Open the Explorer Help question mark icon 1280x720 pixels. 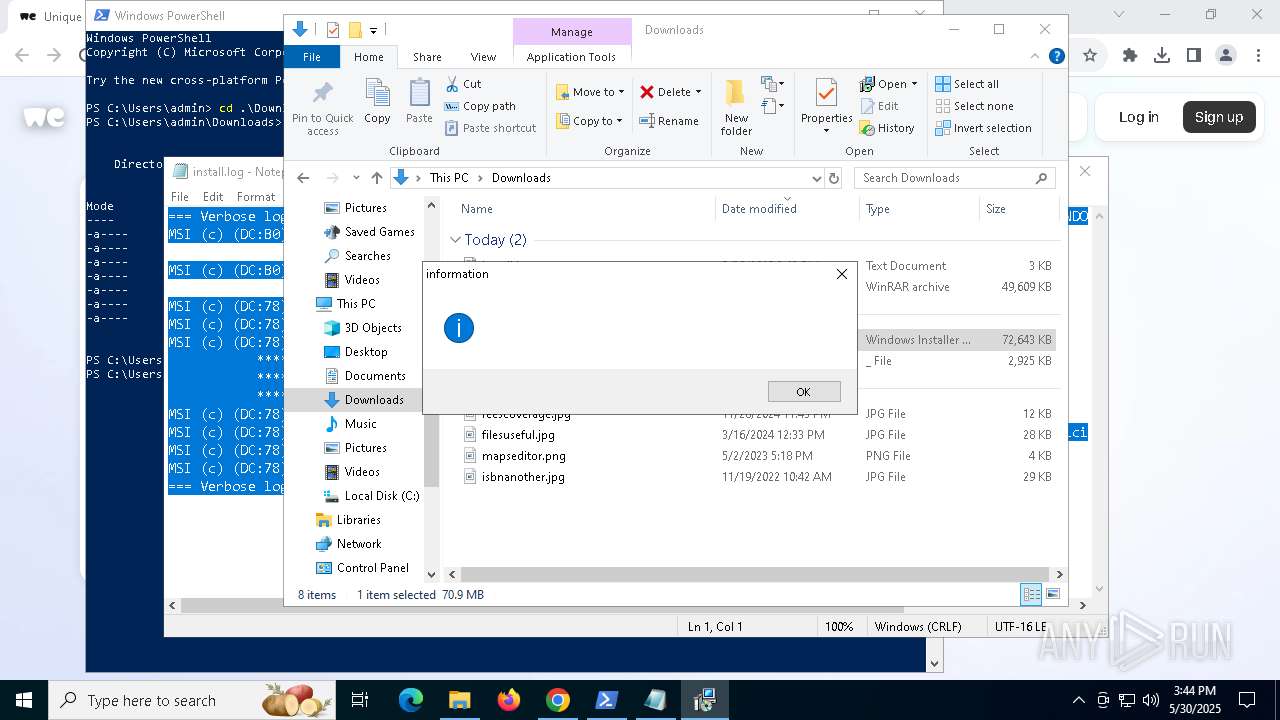tap(1056, 57)
